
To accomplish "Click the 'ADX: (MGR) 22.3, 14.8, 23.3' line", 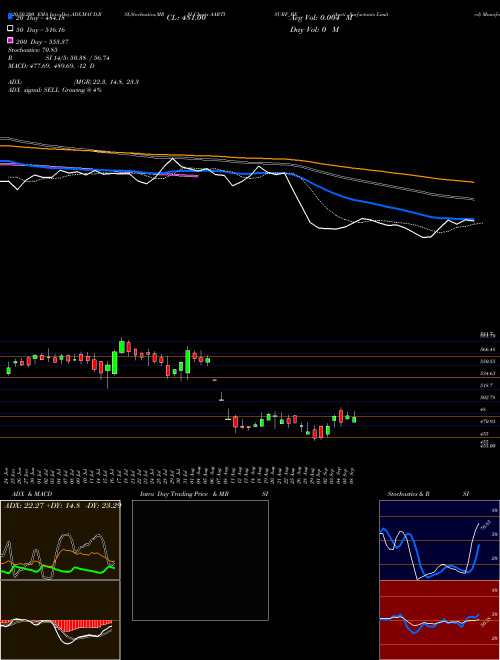I will click(74, 82).
